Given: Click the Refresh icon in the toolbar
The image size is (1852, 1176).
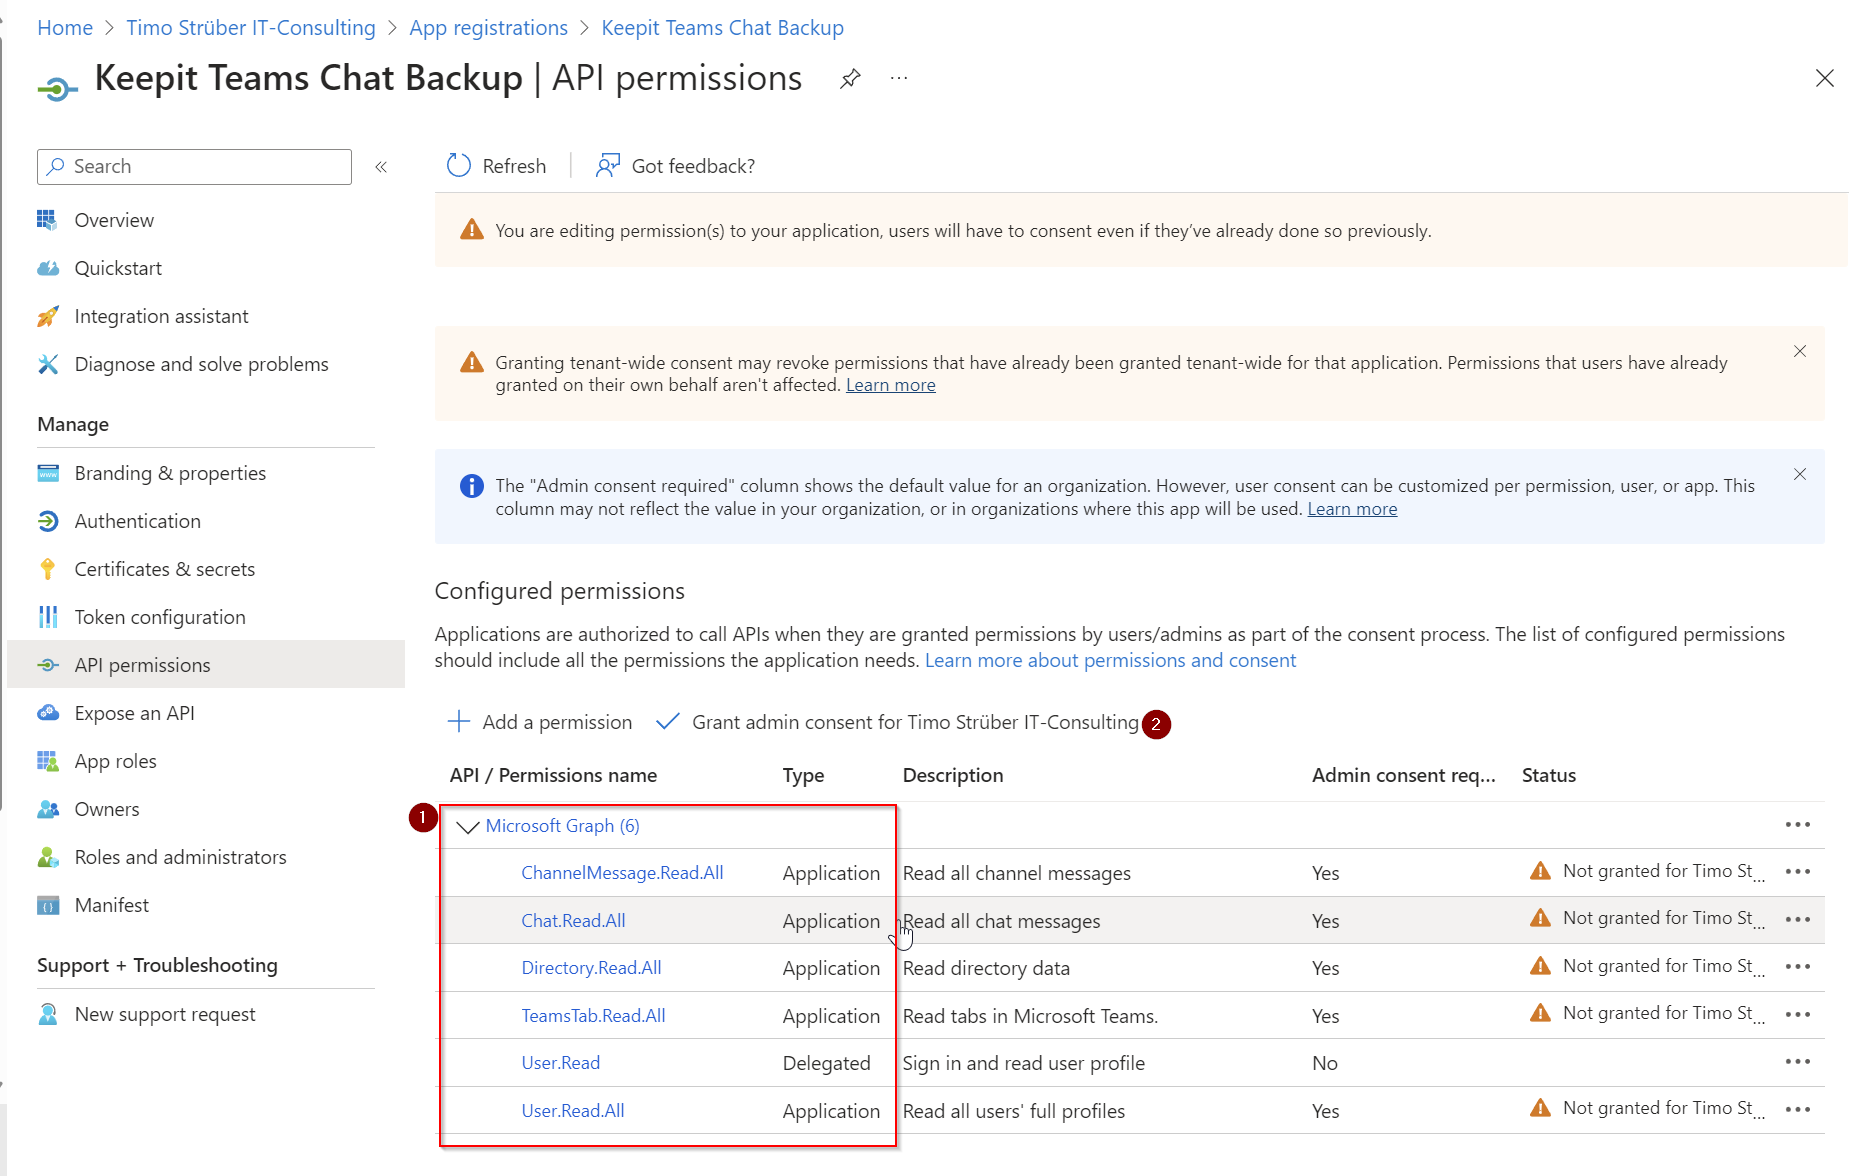Looking at the screenshot, I should (x=459, y=166).
